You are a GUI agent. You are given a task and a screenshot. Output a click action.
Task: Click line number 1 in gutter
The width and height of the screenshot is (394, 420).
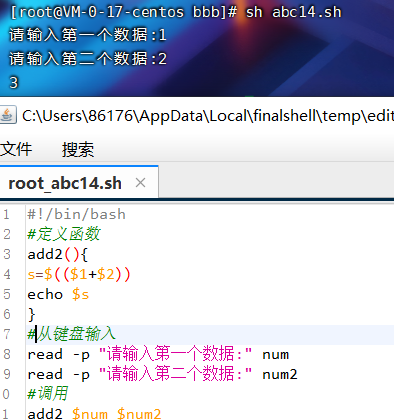click(6, 214)
